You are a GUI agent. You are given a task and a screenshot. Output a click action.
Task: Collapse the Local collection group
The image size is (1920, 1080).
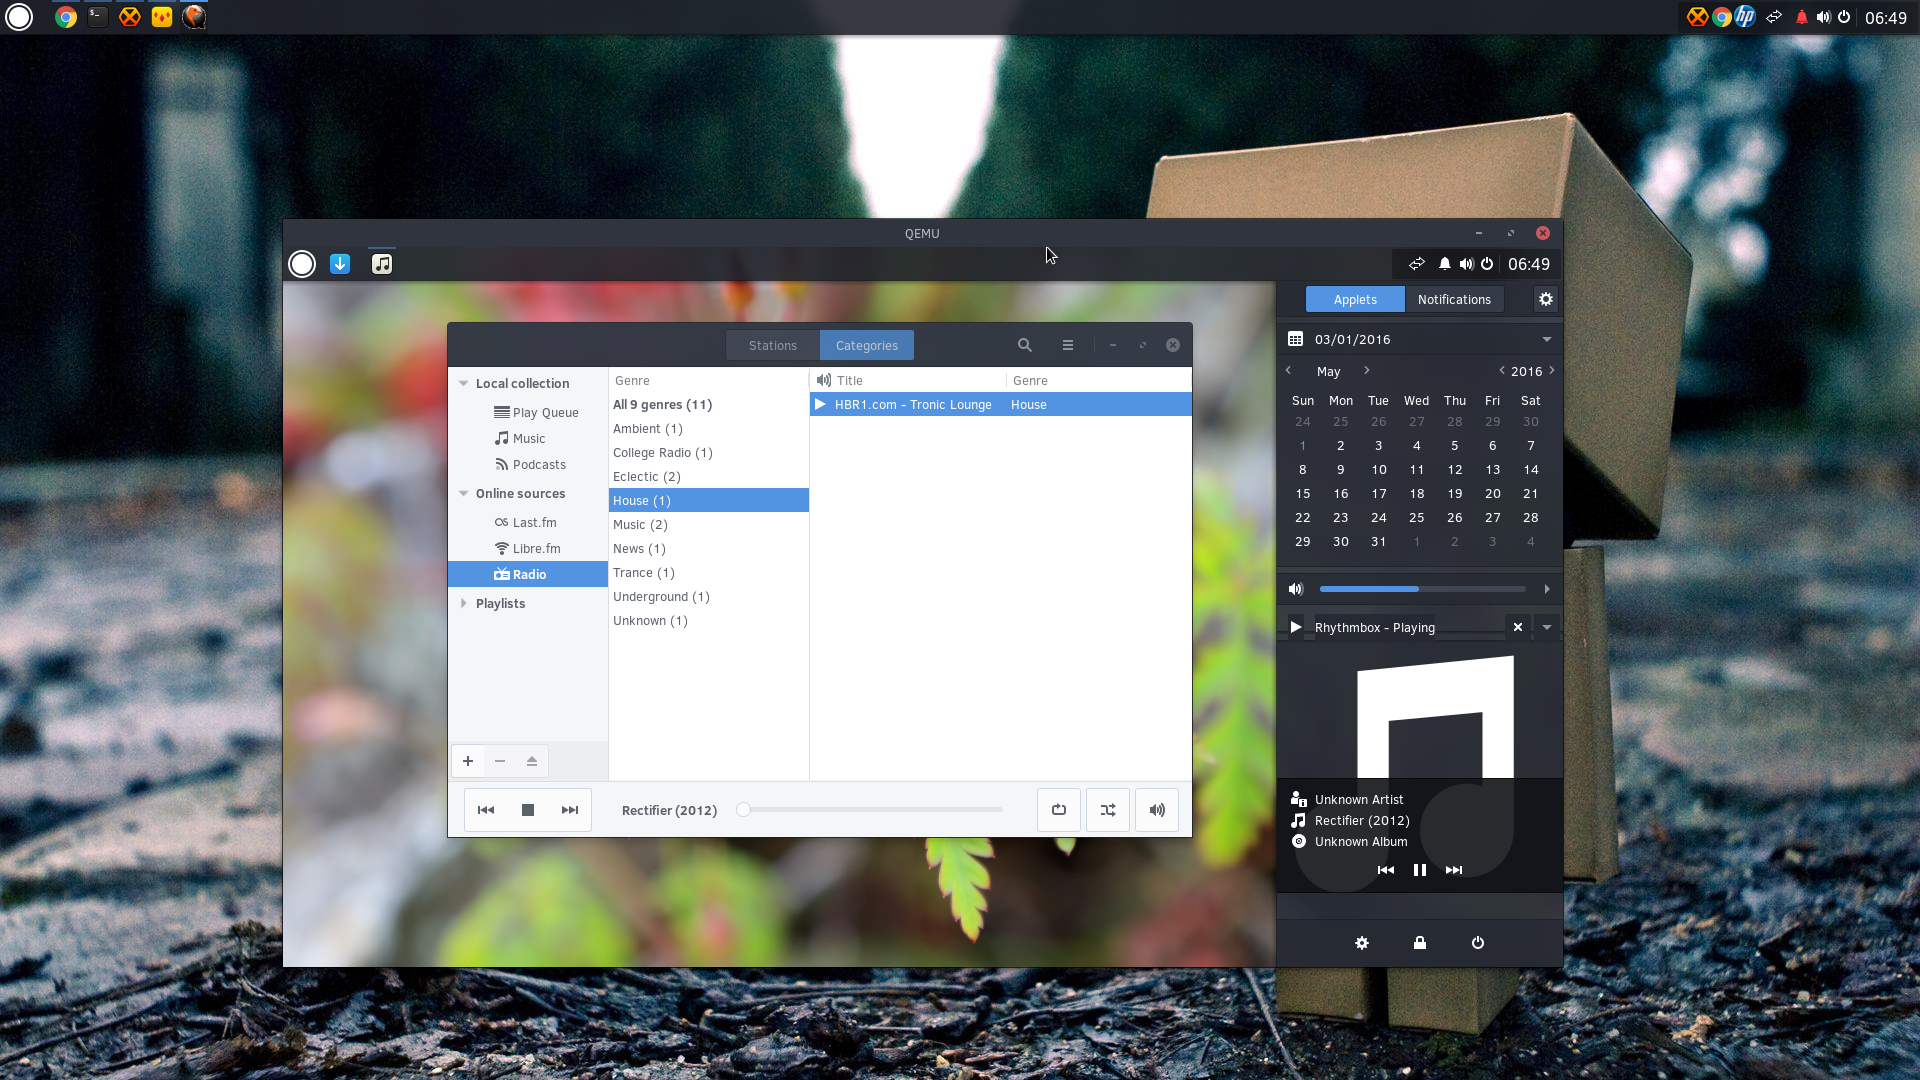click(464, 383)
